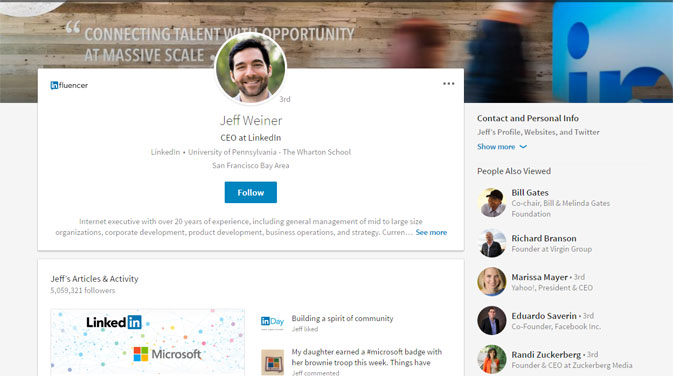This screenshot has width=673, height=376.
Task: Open Bill Gates' profile picture
Action: tap(492, 203)
